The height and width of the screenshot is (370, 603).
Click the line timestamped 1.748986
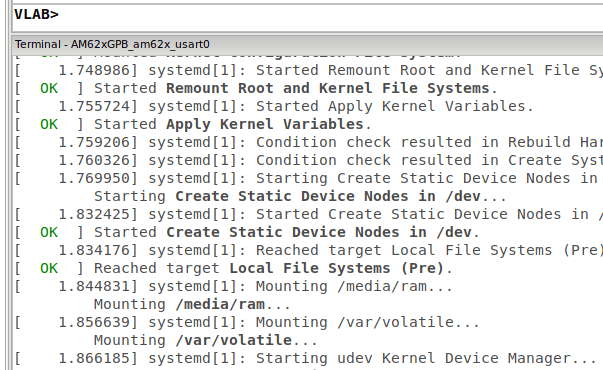click(308, 71)
